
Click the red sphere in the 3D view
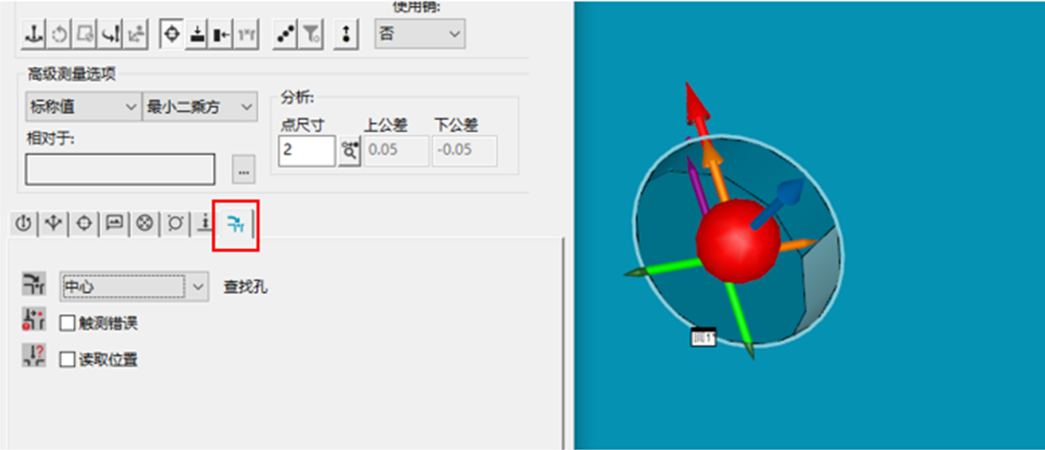click(737, 240)
